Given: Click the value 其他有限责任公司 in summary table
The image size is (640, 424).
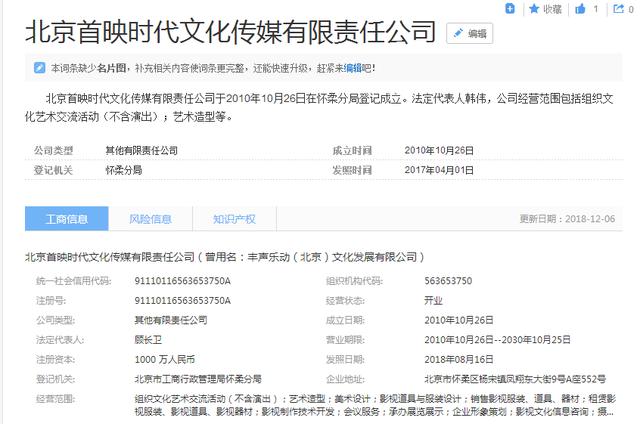Looking at the screenshot, I should coord(142,151).
